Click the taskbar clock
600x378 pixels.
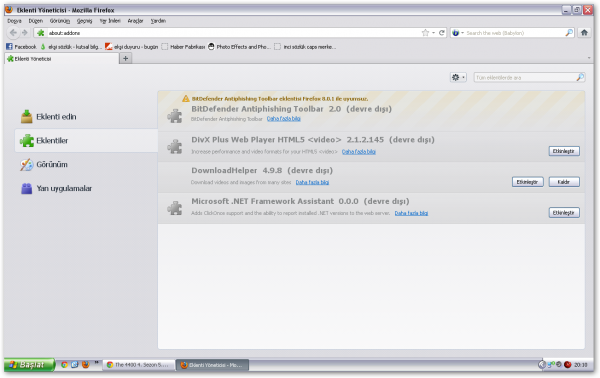click(x=580, y=365)
